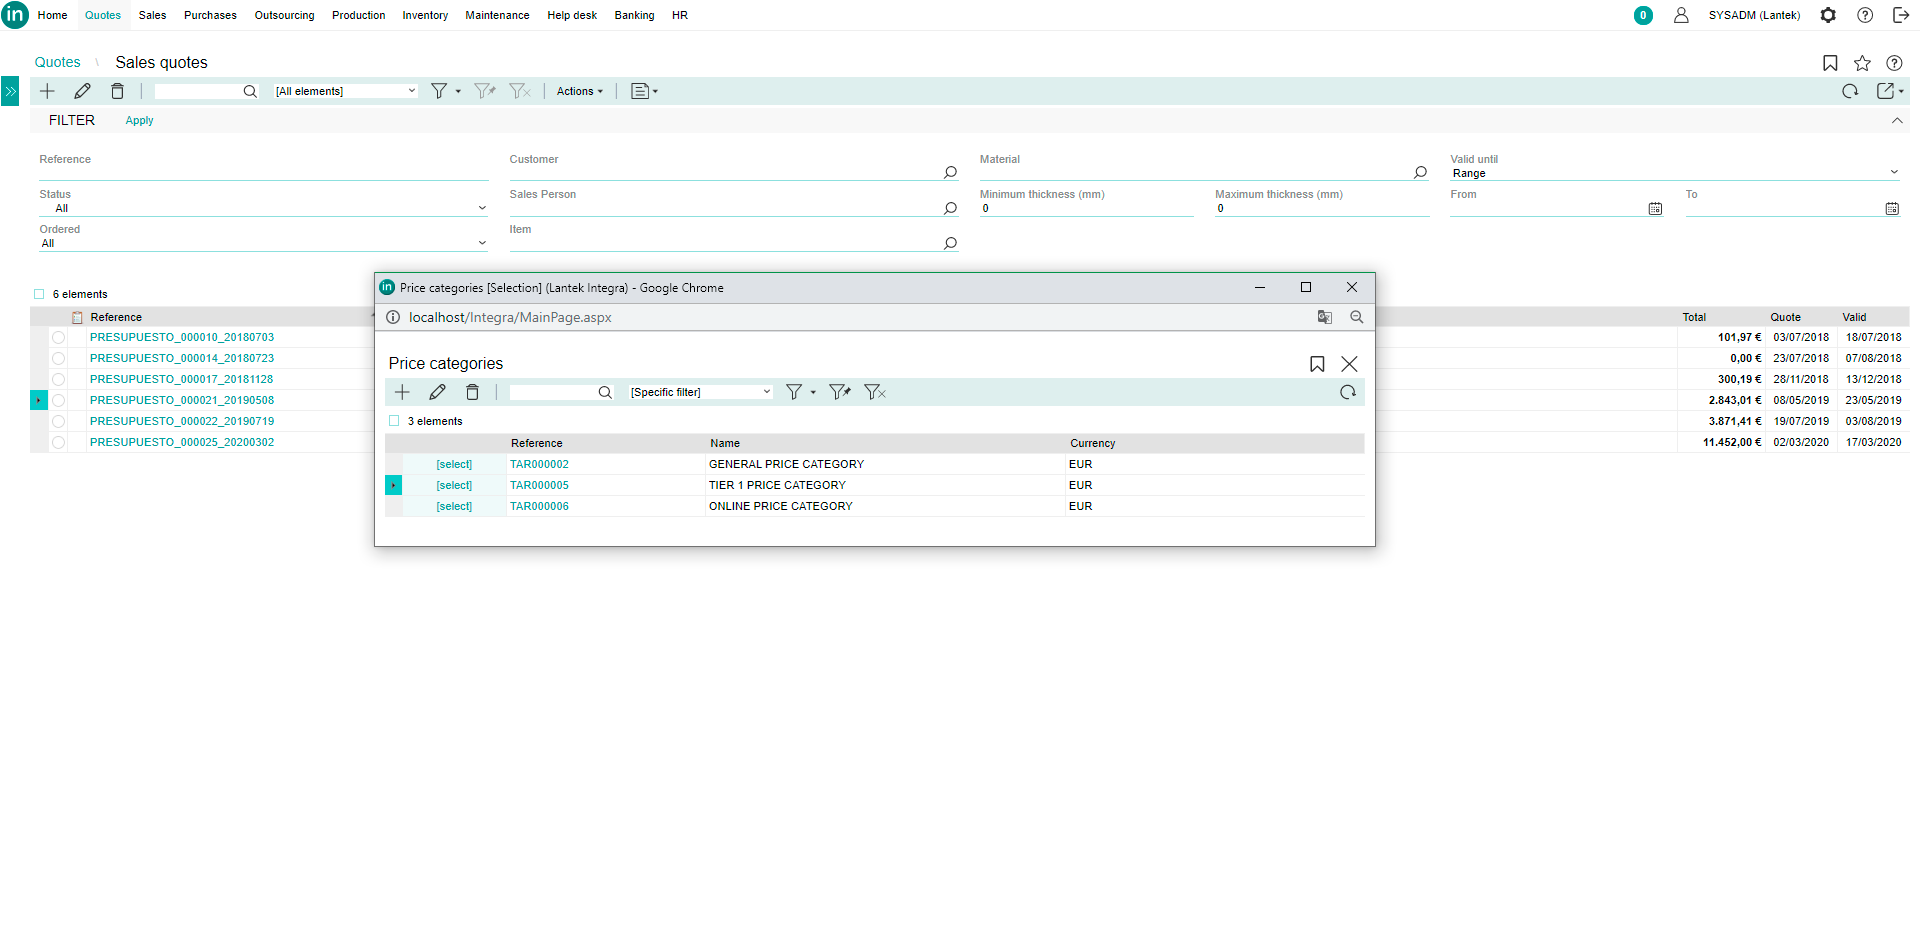Open the From date calendar picker
The height and width of the screenshot is (937, 1920).
[x=1655, y=208]
